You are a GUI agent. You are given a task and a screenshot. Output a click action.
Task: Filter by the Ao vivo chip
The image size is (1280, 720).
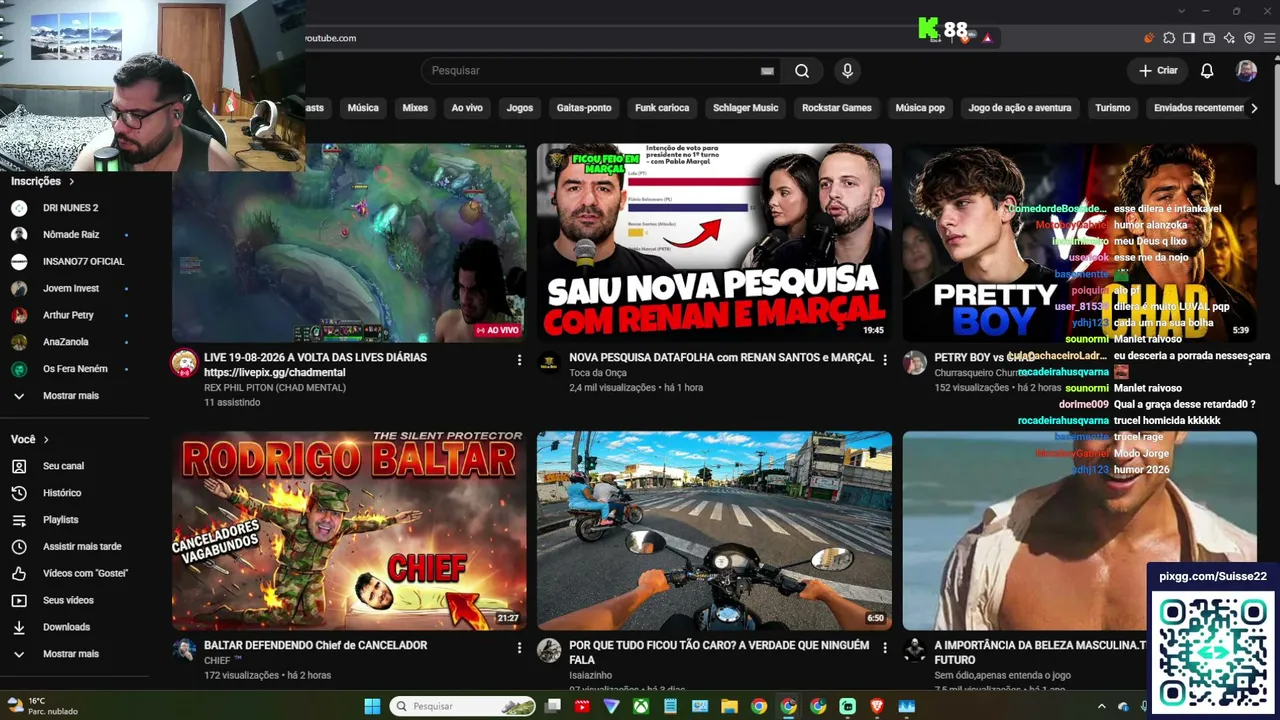(467, 108)
